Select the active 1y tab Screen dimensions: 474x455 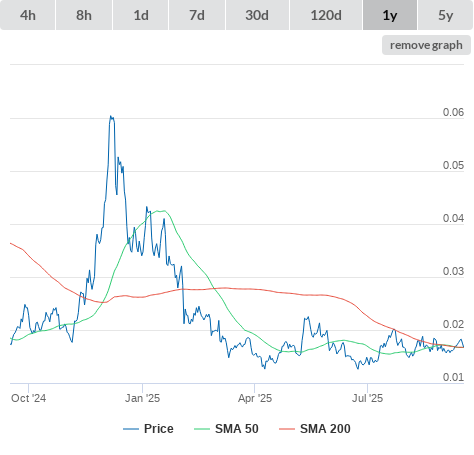[390, 15]
